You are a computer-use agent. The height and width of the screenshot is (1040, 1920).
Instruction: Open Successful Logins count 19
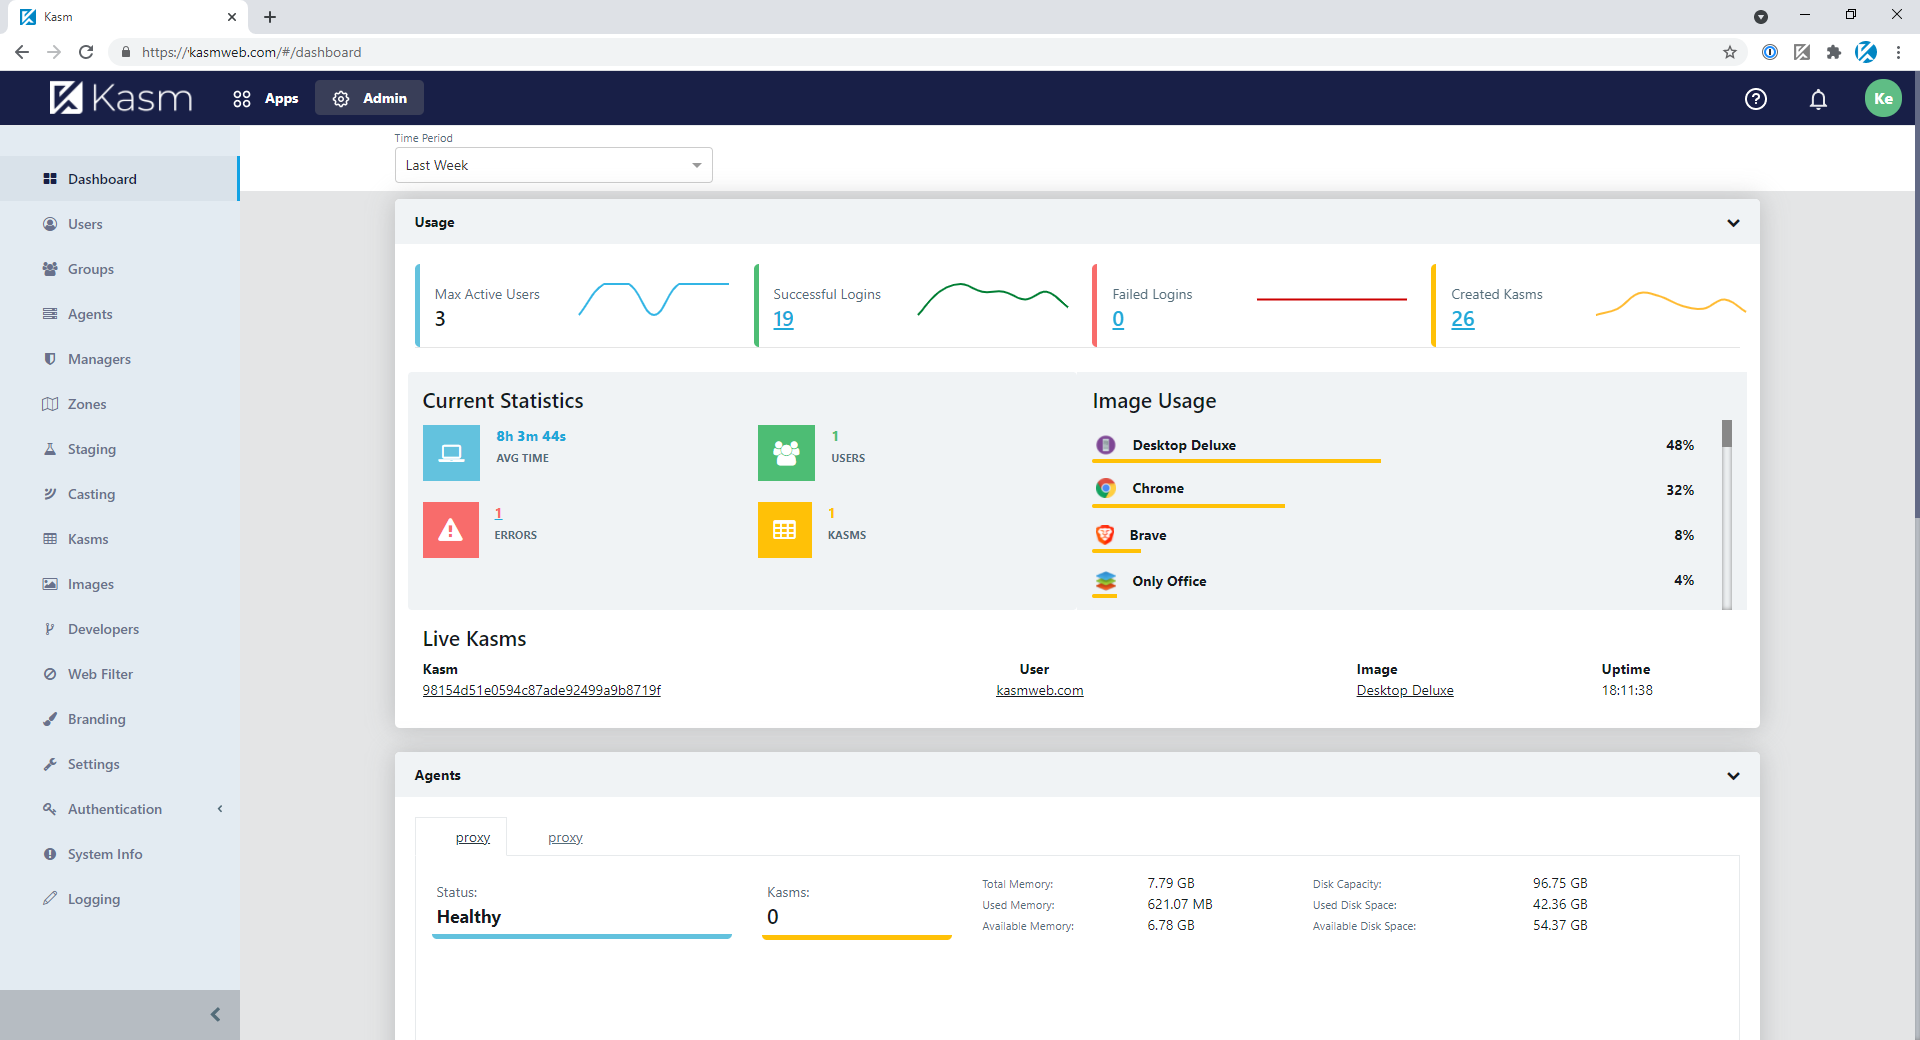coord(783,319)
